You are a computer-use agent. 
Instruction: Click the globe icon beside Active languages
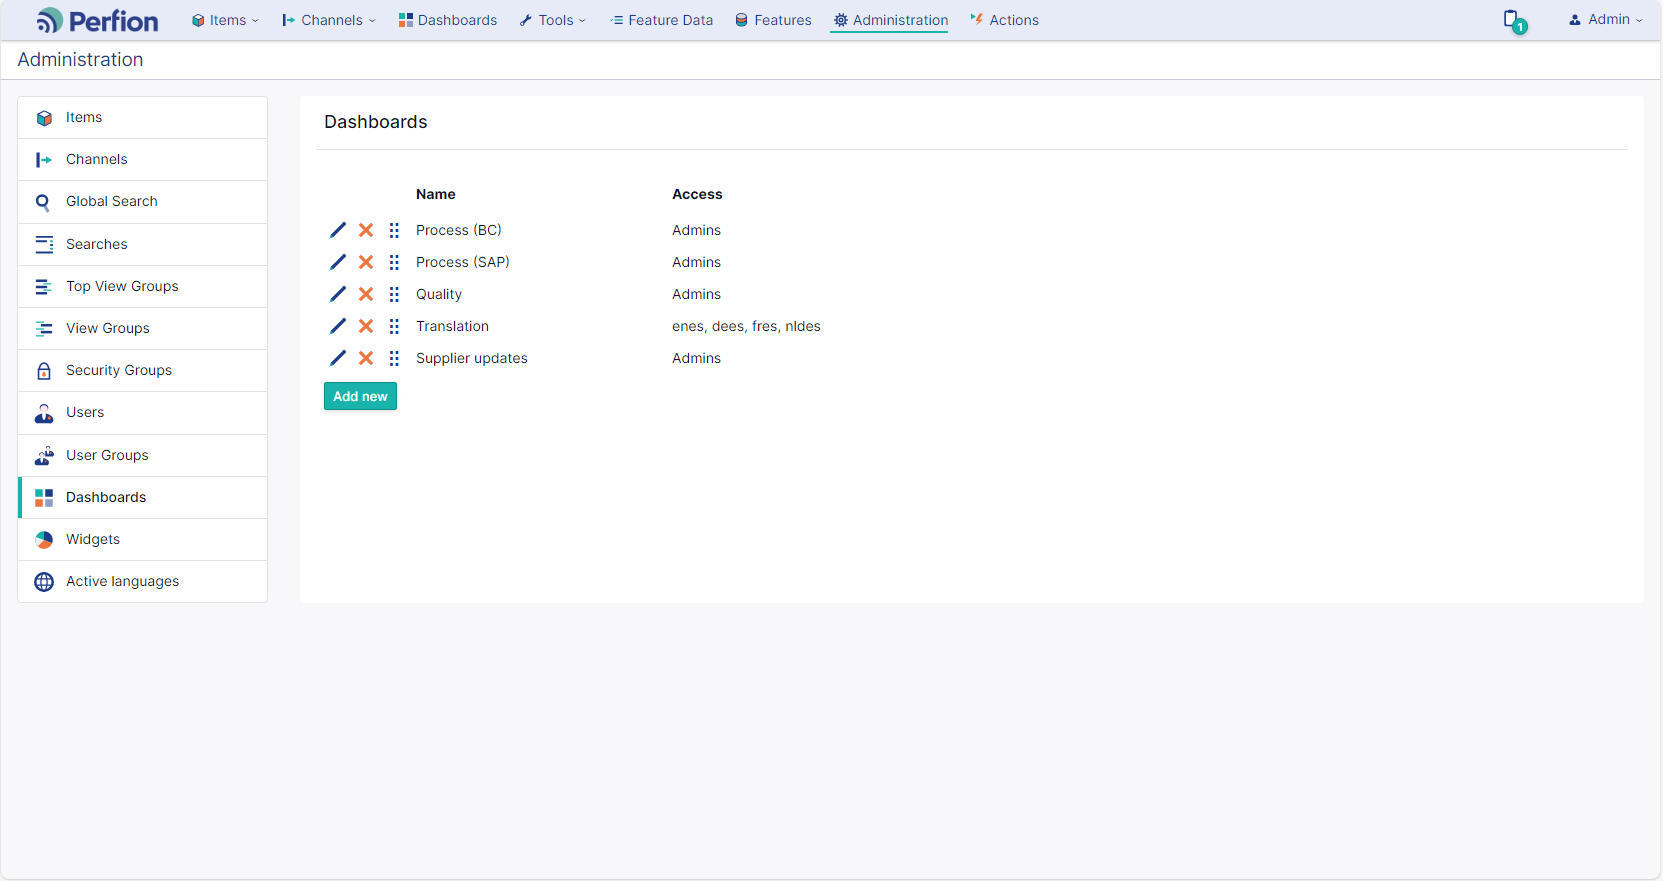(x=44, y=582)
